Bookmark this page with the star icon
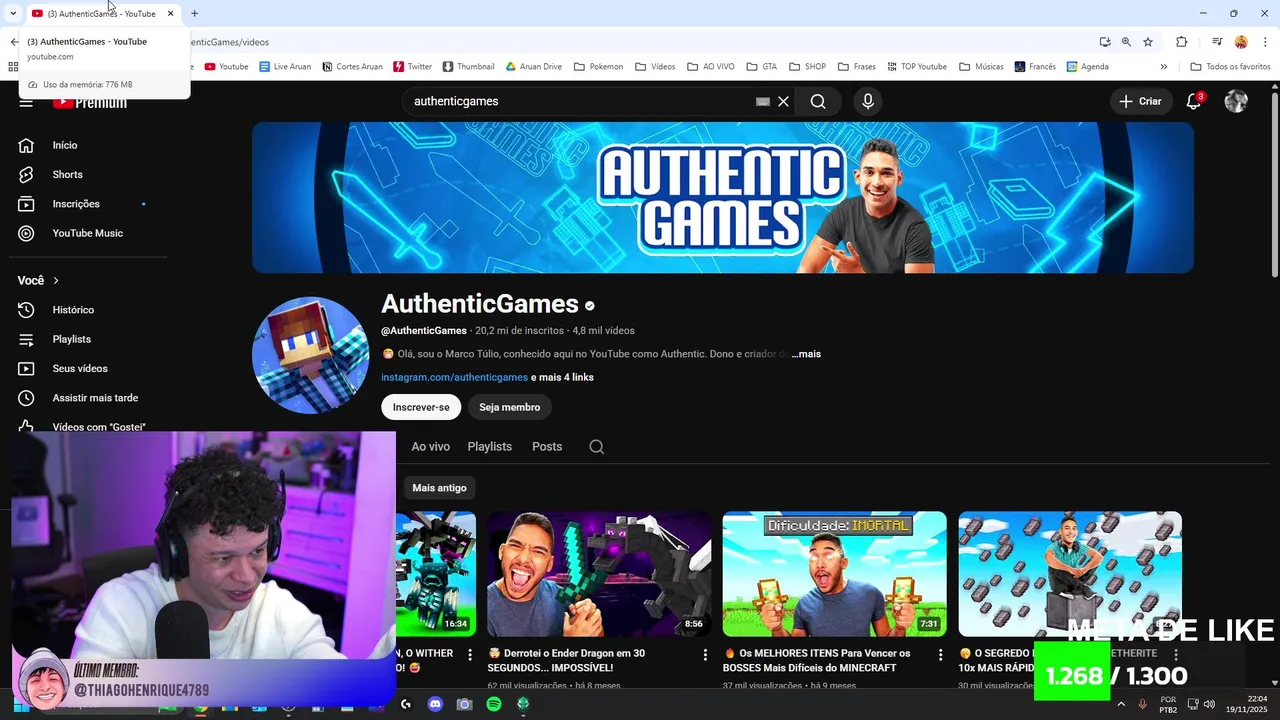 click(1148, 42)
